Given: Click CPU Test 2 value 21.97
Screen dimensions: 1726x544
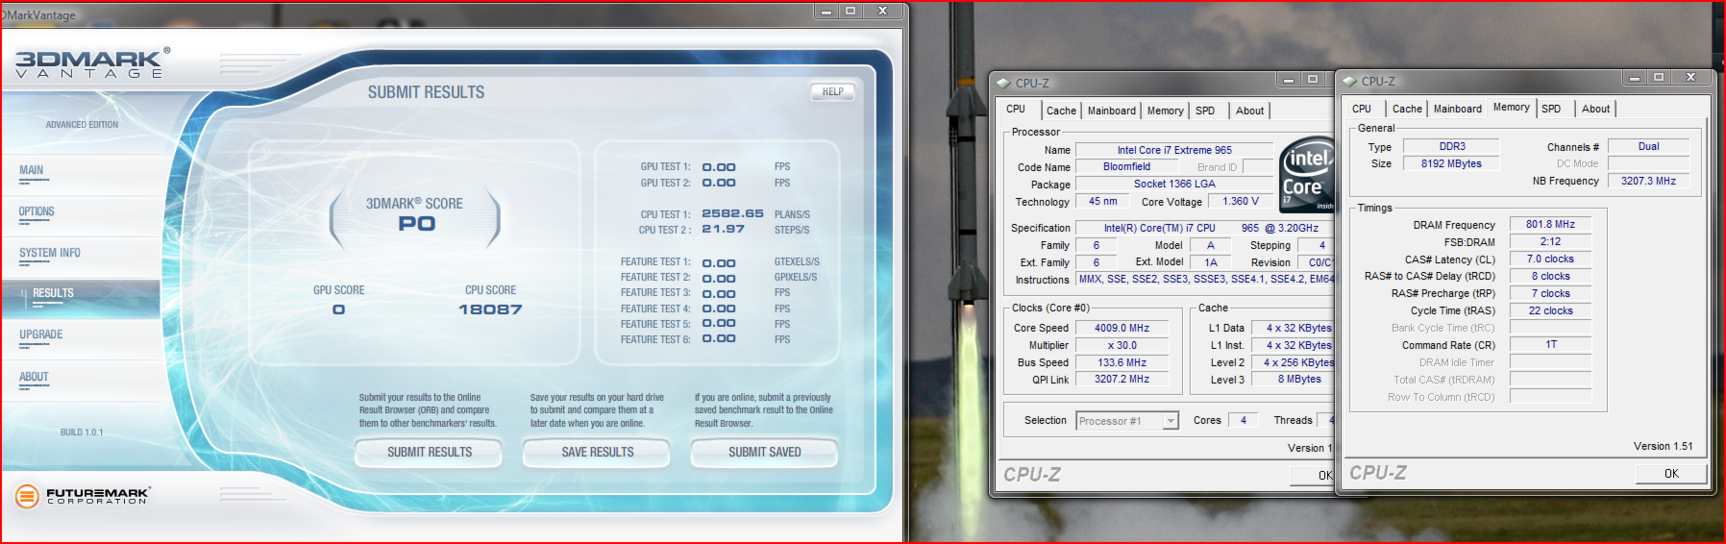Looking at the screenshot, I should pos(723,229).
